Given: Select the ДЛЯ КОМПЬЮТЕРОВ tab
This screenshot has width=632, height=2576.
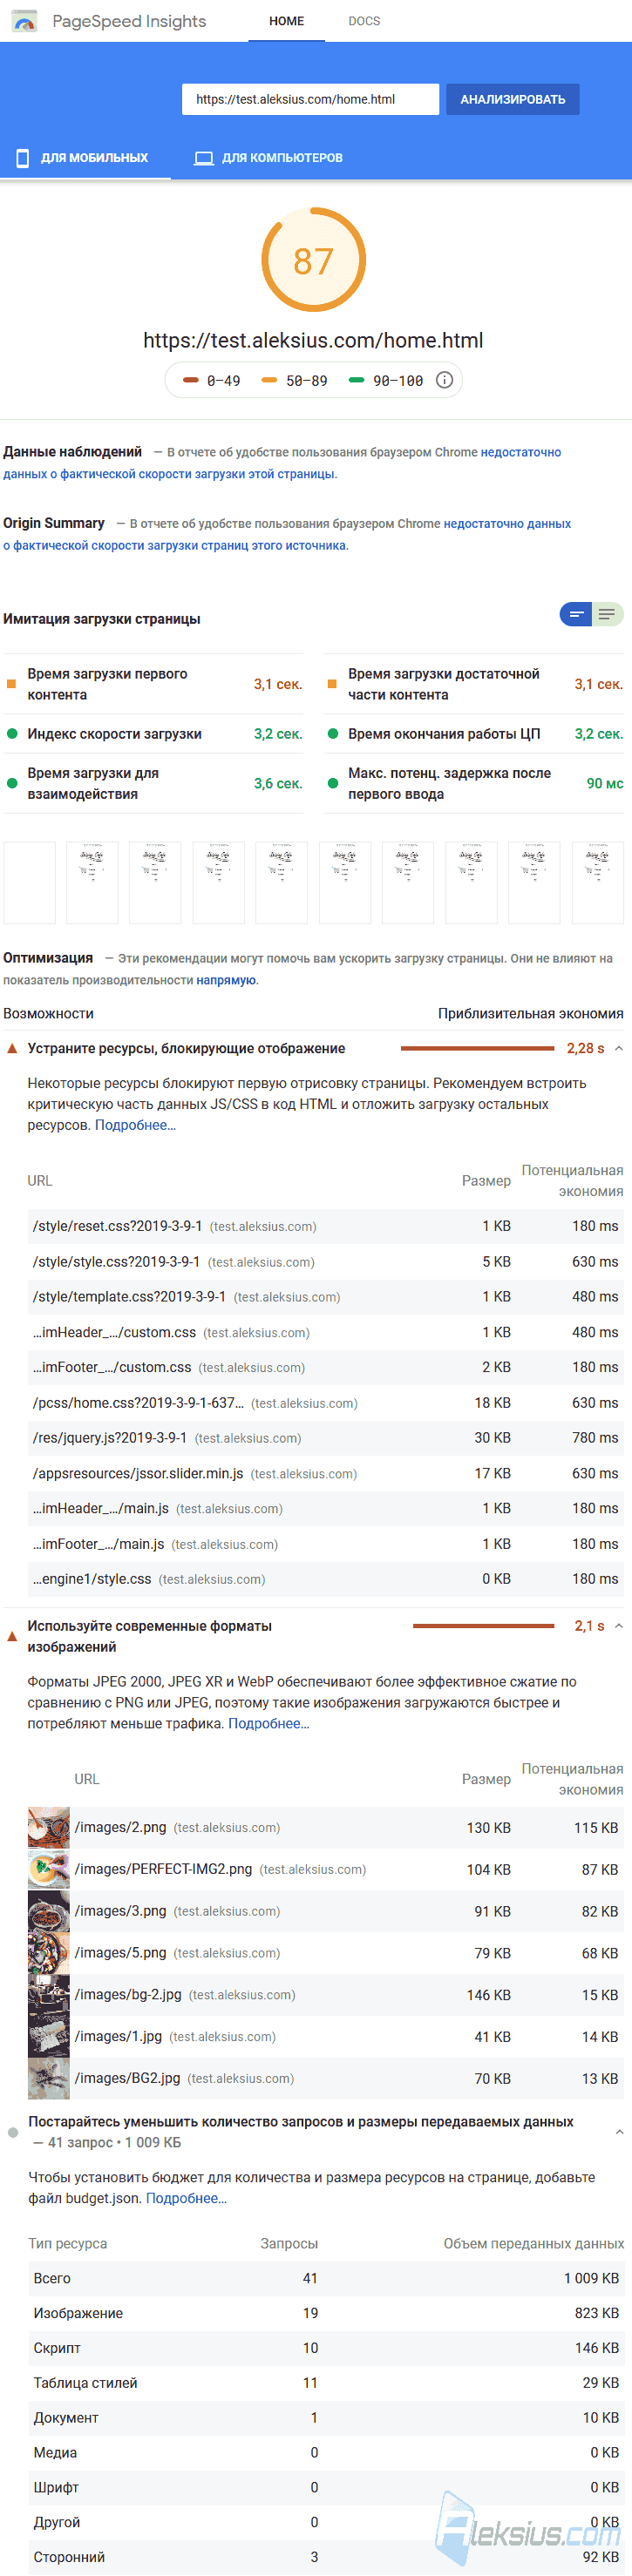Looking at the screenshot, I should tap(268, 158).
